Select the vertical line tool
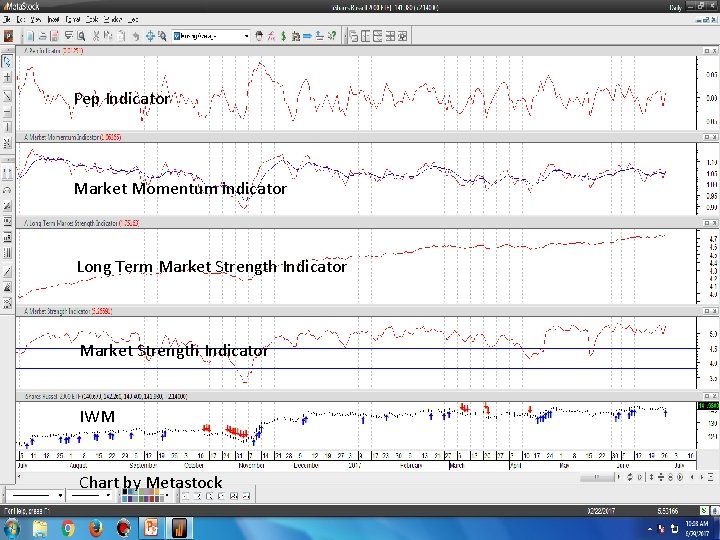 [7, 127]
